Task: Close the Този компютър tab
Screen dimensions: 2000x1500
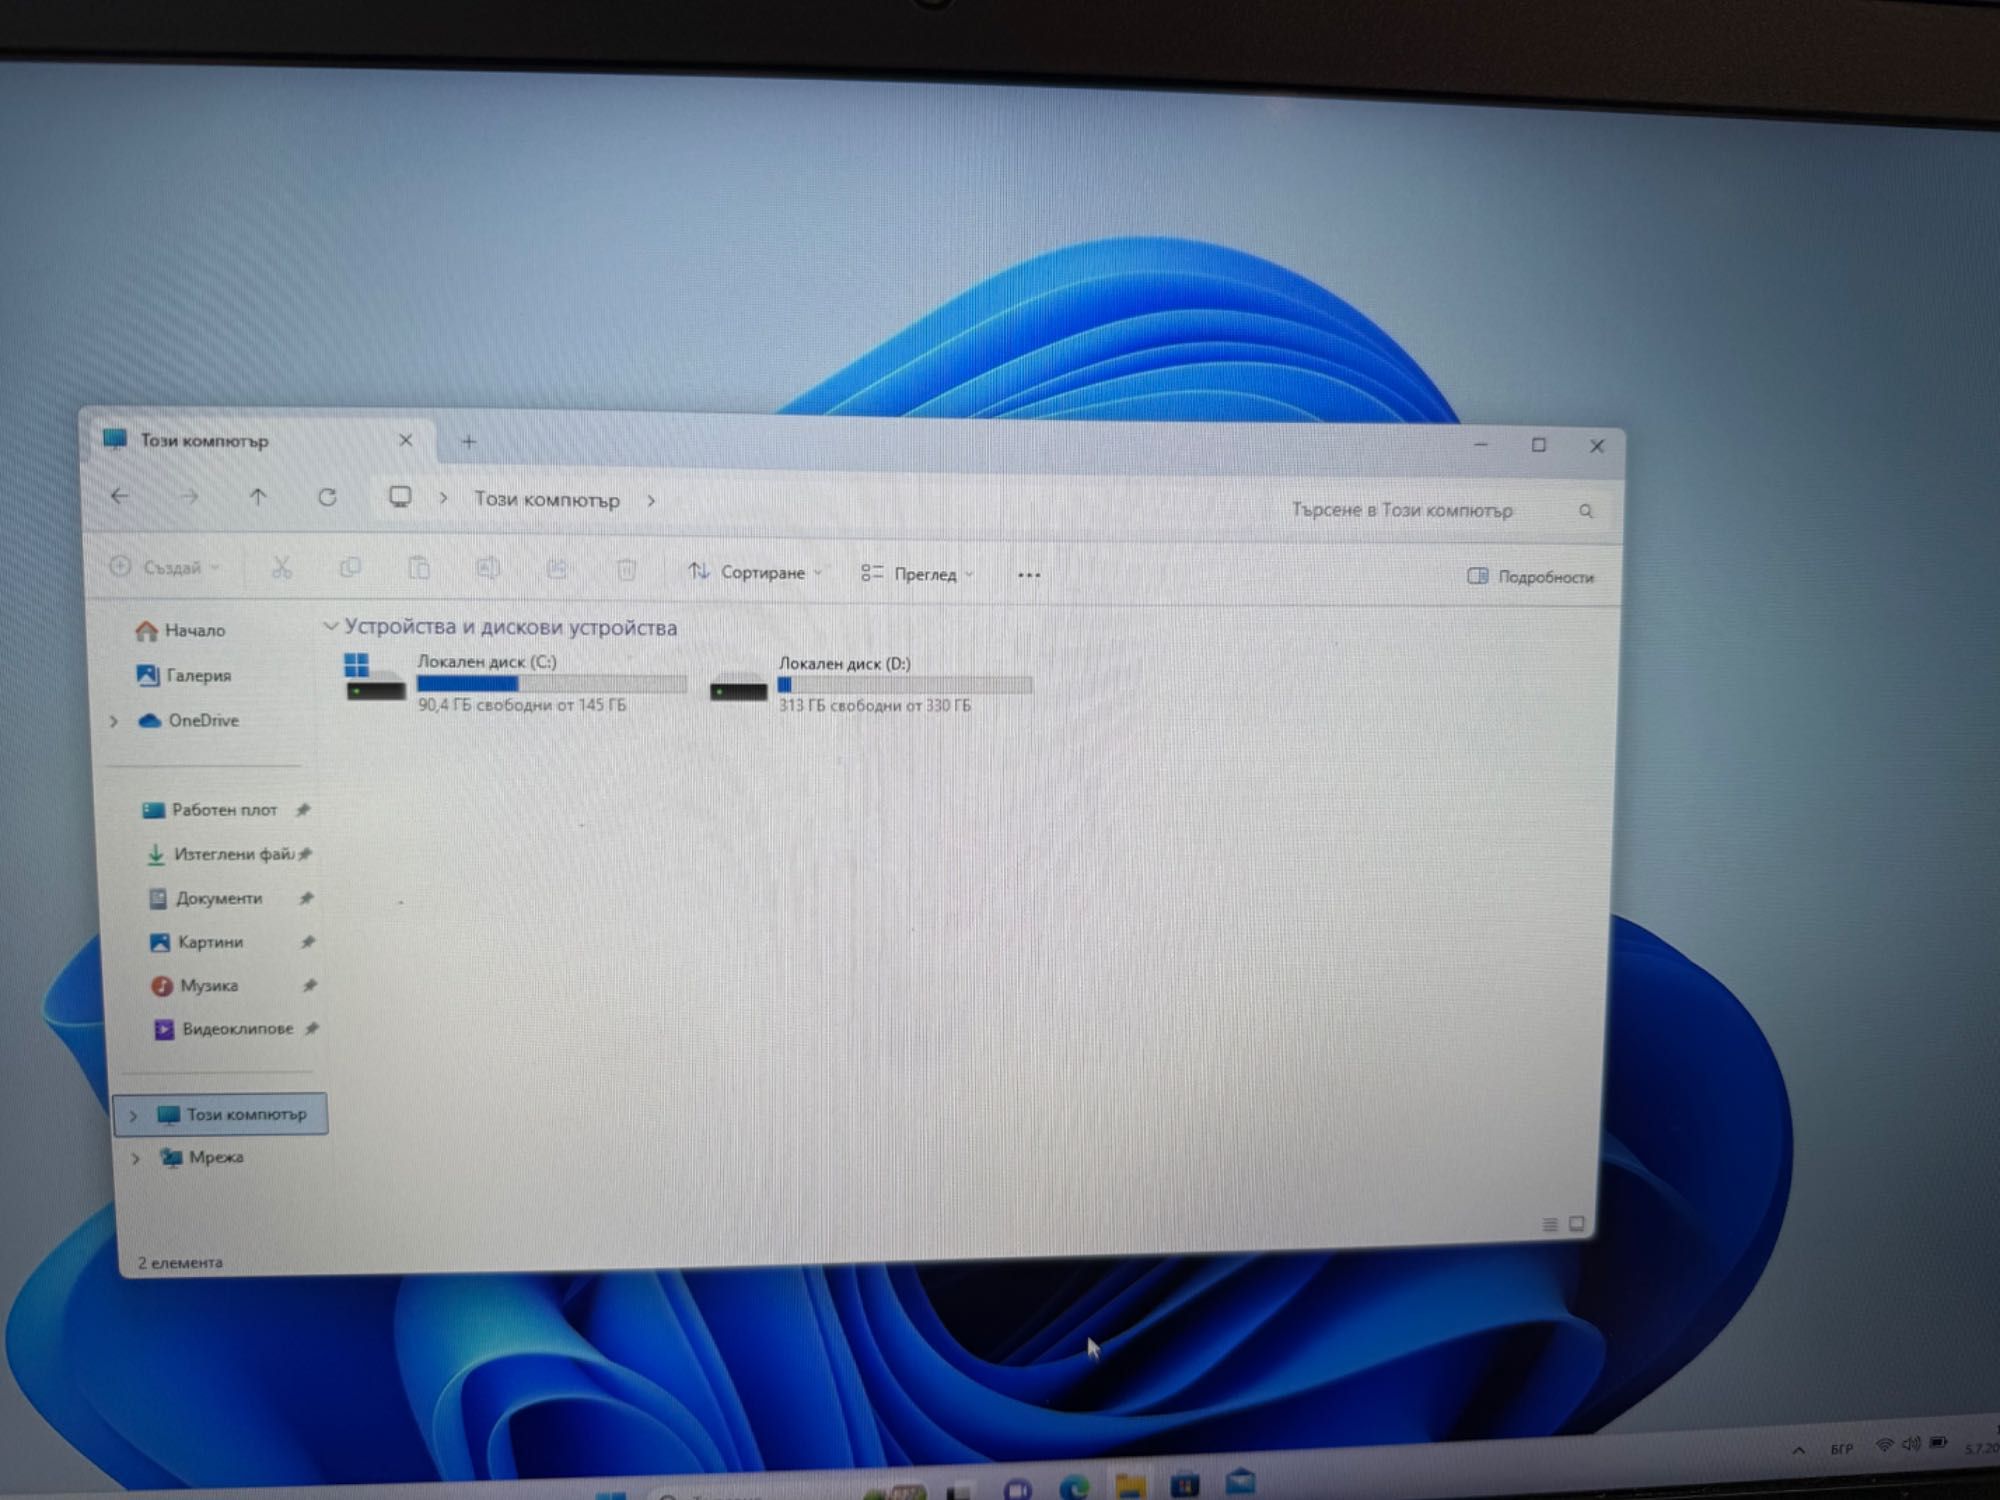Action: pyautogui.click(x=405, y=441)
